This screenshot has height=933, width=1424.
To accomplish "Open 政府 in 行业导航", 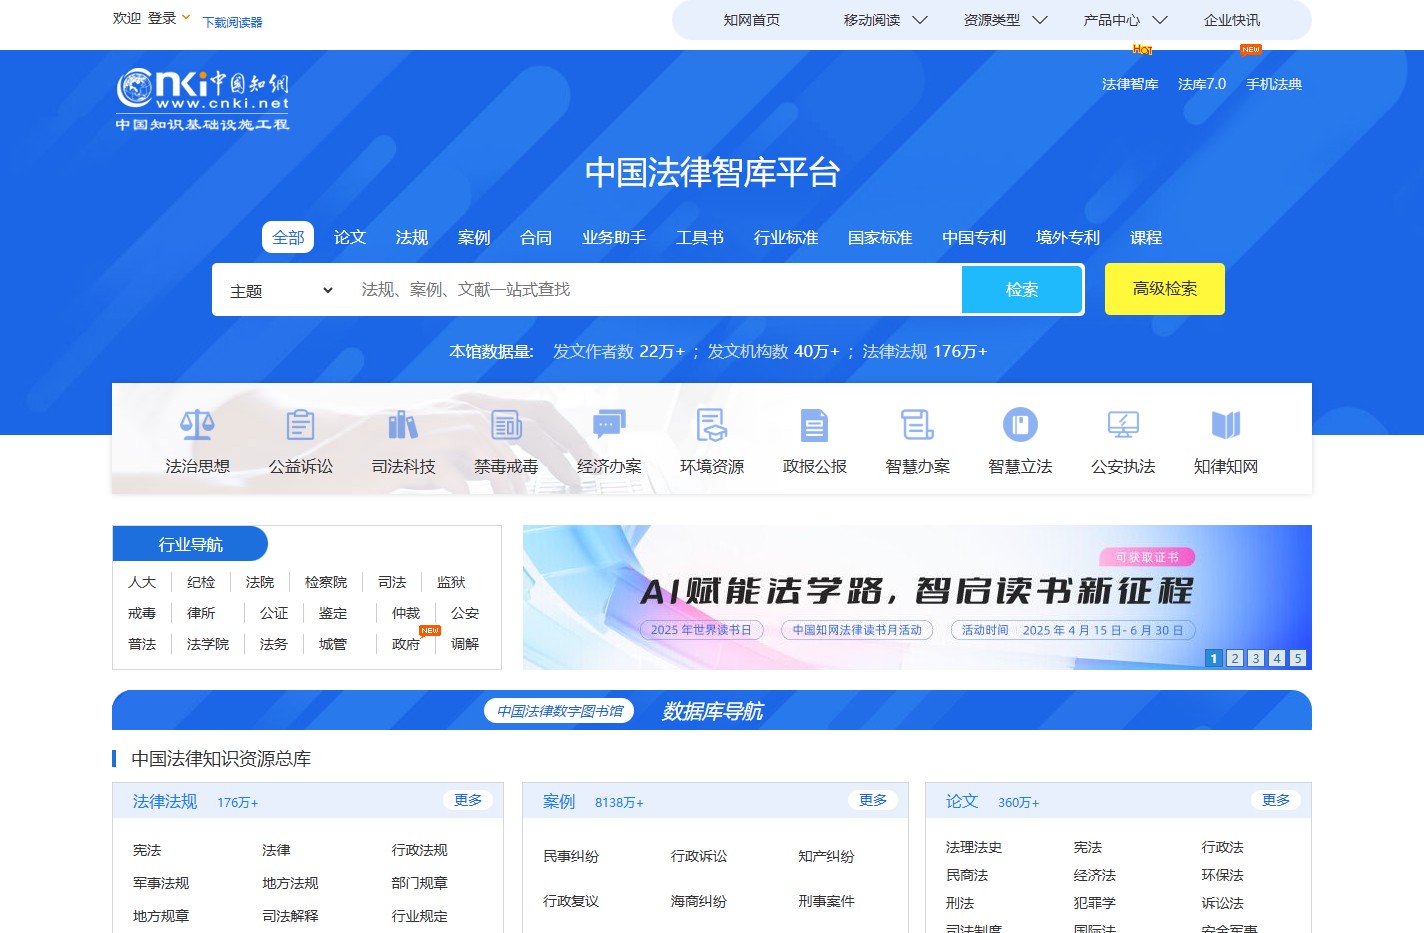I will [x=406, y=644].
